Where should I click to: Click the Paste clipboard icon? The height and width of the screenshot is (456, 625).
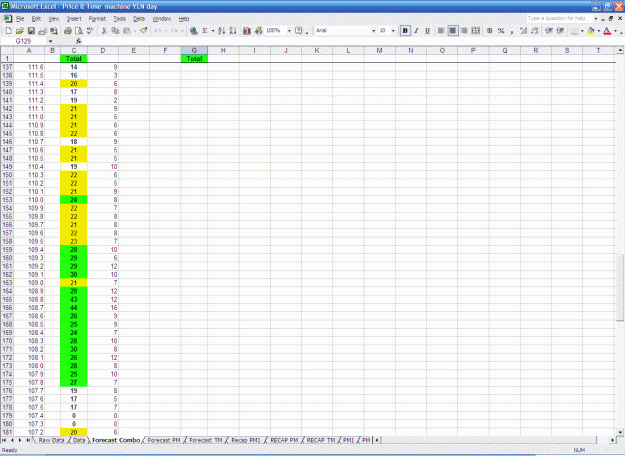[127, 31]
